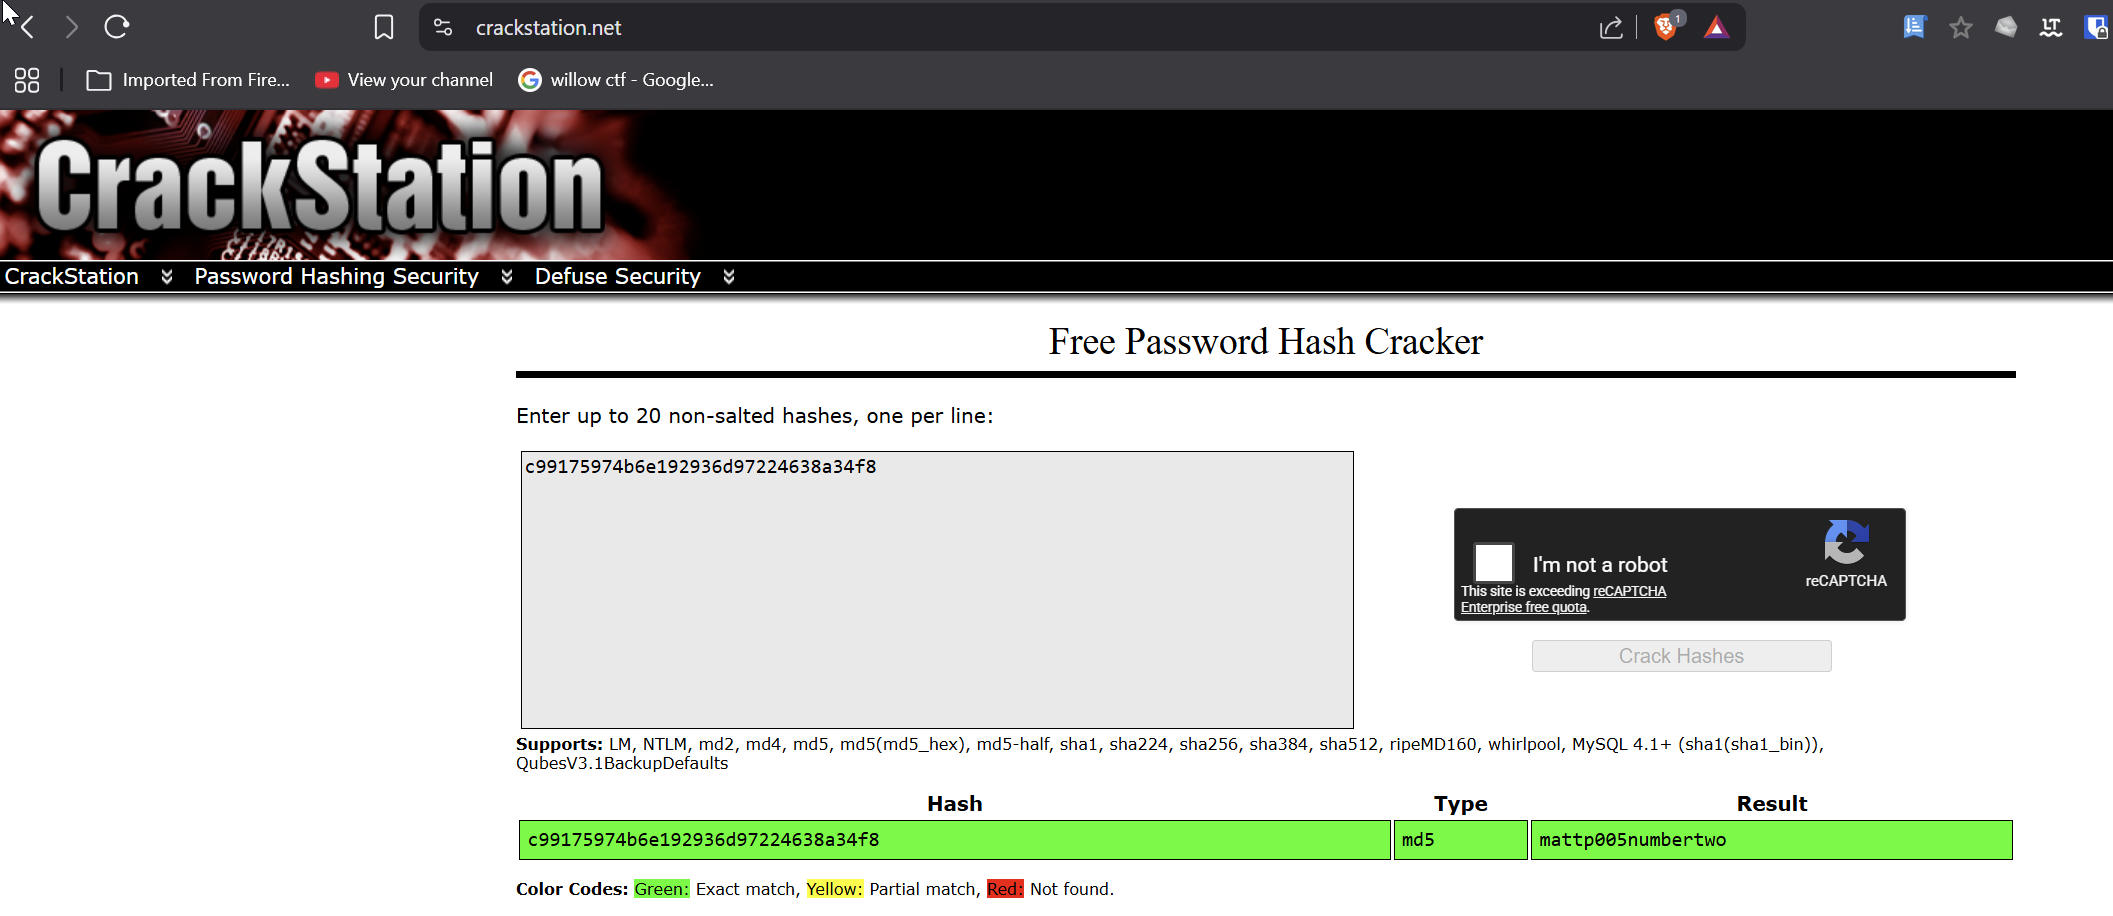Open the blue reader extension icon
The image size is (2113, 916).
(1914, 27)
